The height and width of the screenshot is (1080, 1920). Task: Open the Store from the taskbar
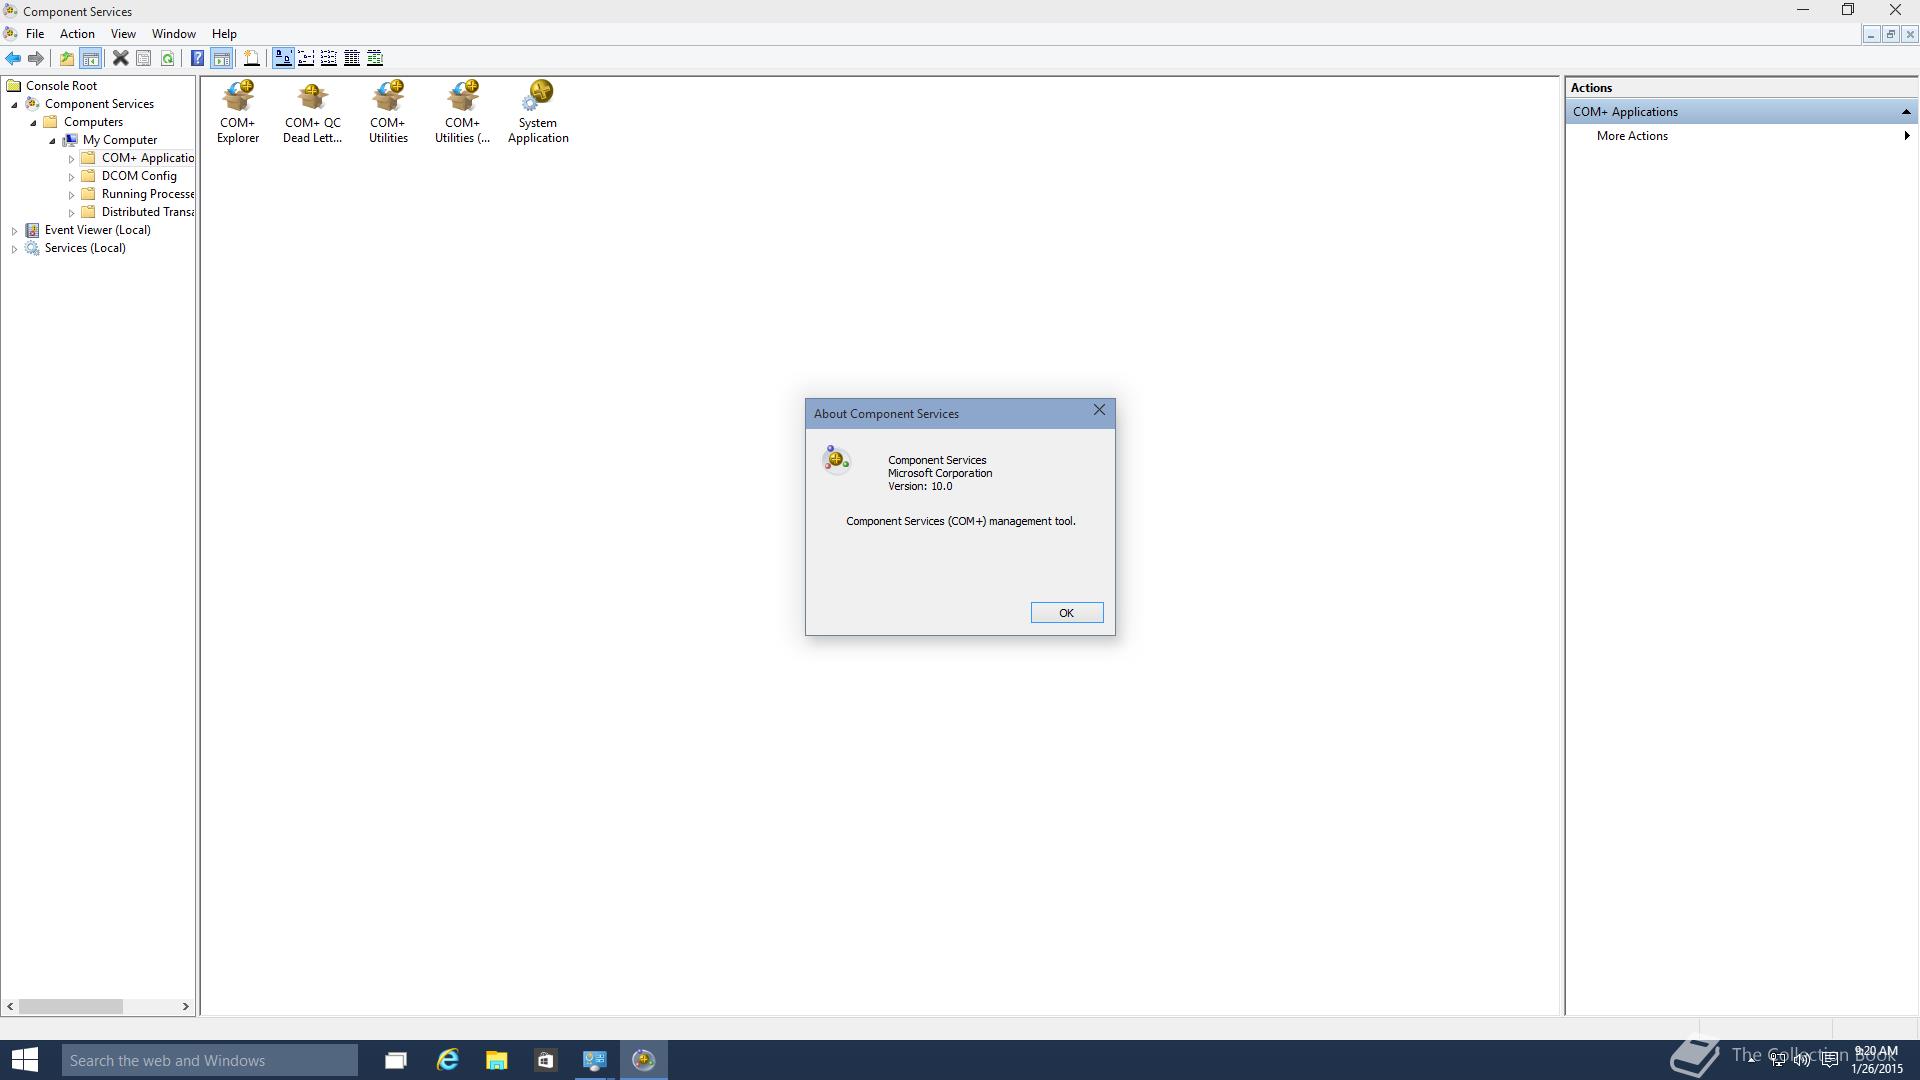click(x=545, y=1060)
